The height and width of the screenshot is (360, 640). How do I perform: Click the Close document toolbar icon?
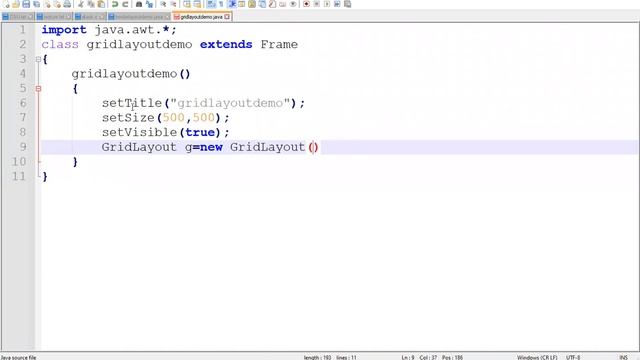pos(48,4)
